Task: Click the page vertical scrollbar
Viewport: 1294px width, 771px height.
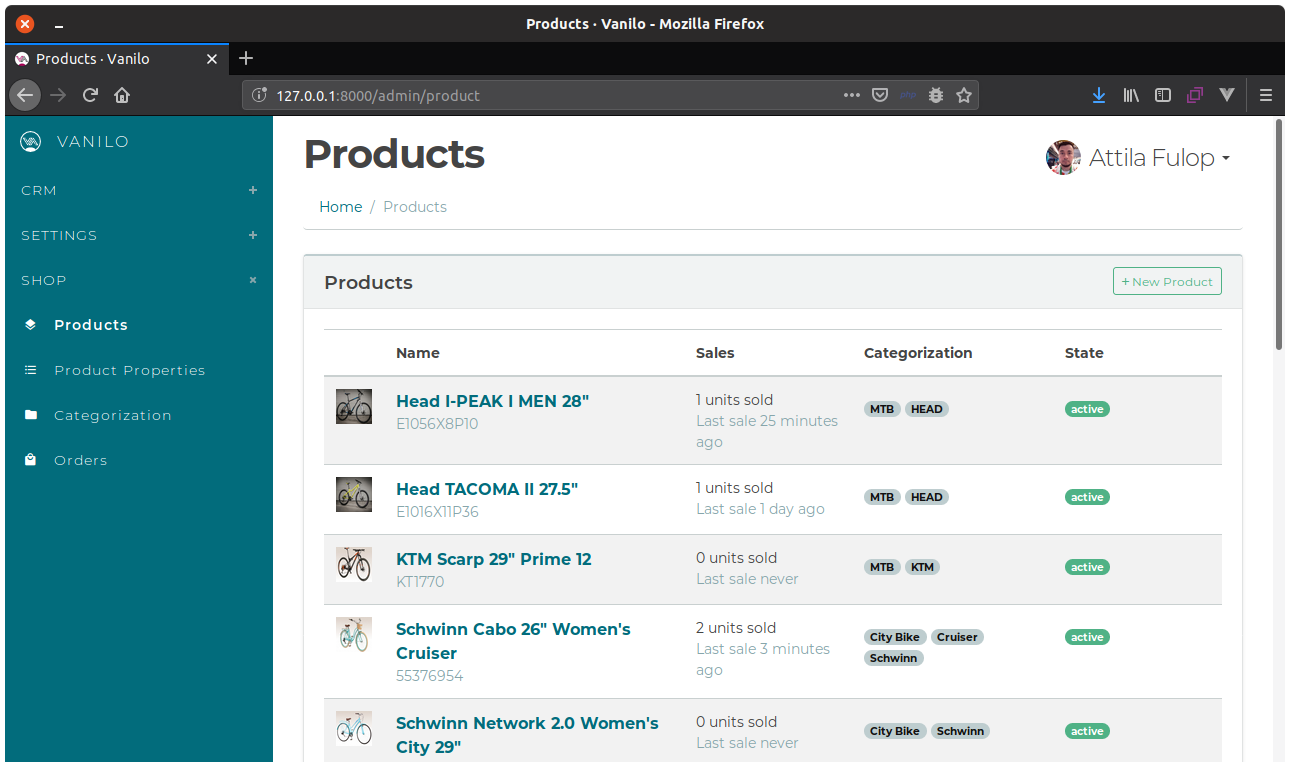Action: coord(1279,235)
